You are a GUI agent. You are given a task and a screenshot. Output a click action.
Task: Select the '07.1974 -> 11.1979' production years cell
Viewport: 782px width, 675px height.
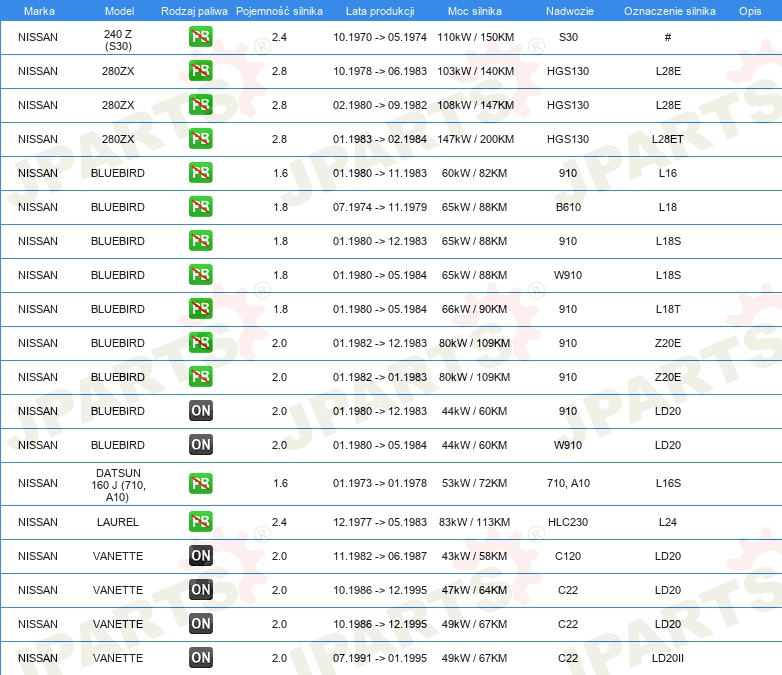click(380, 207)
